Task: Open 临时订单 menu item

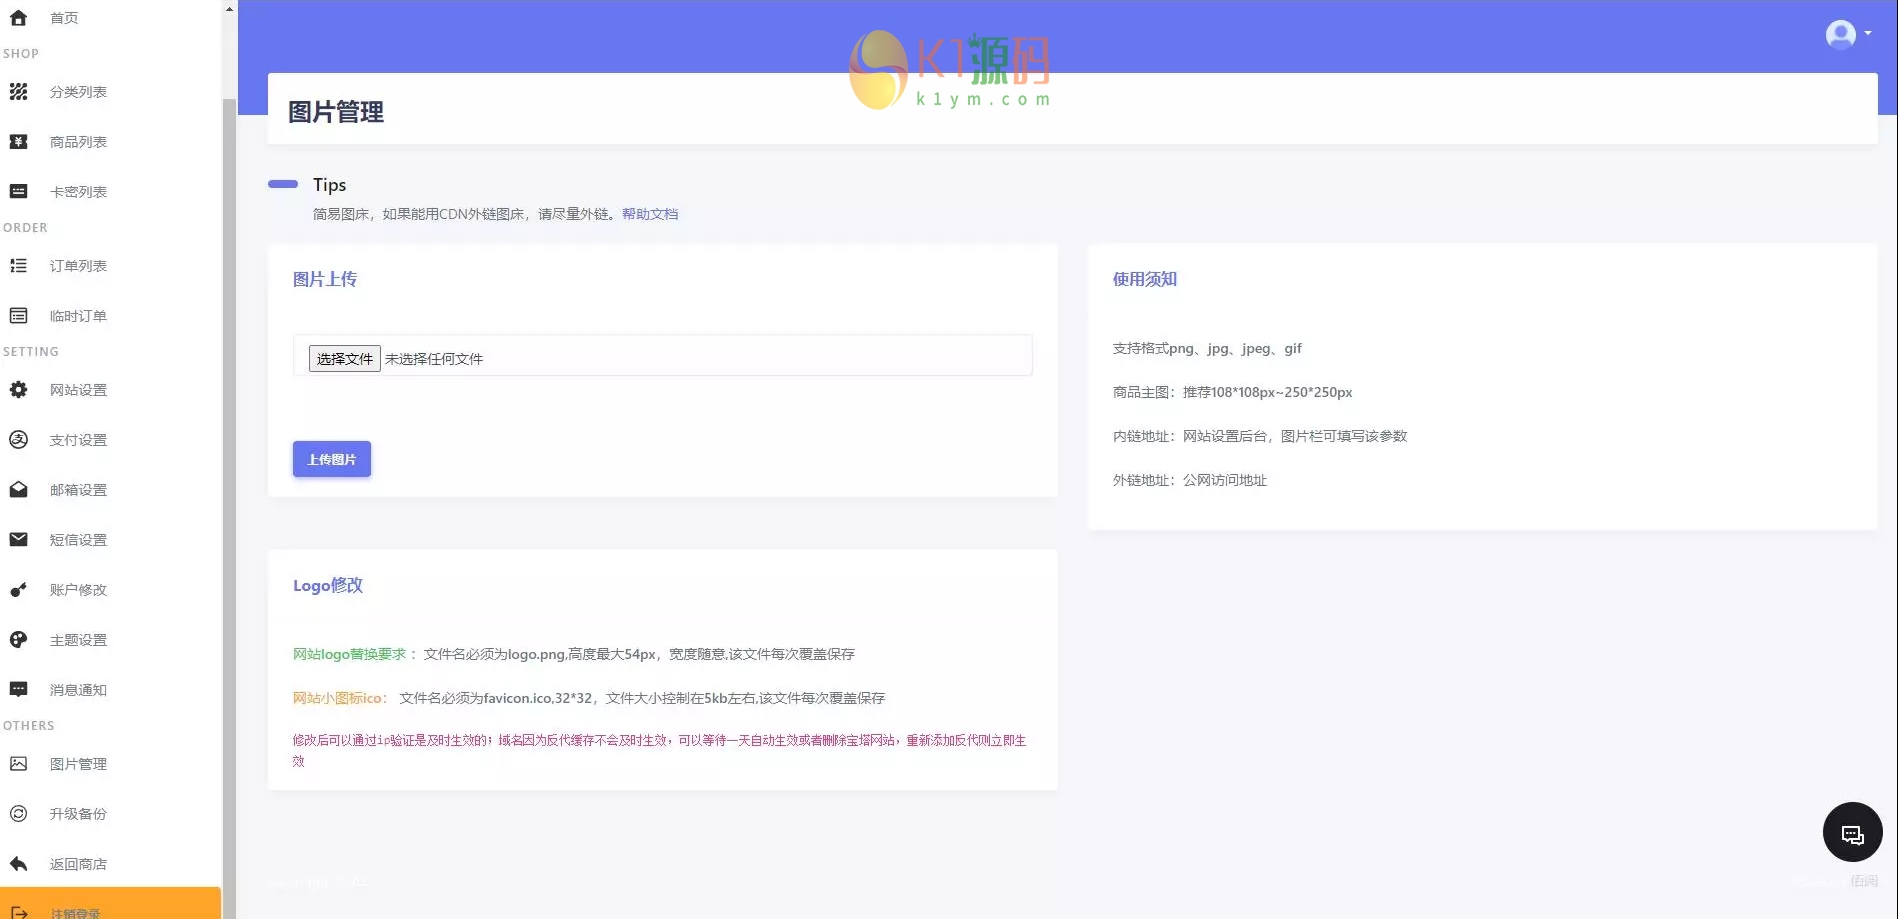Action: (x=78, y=316)
